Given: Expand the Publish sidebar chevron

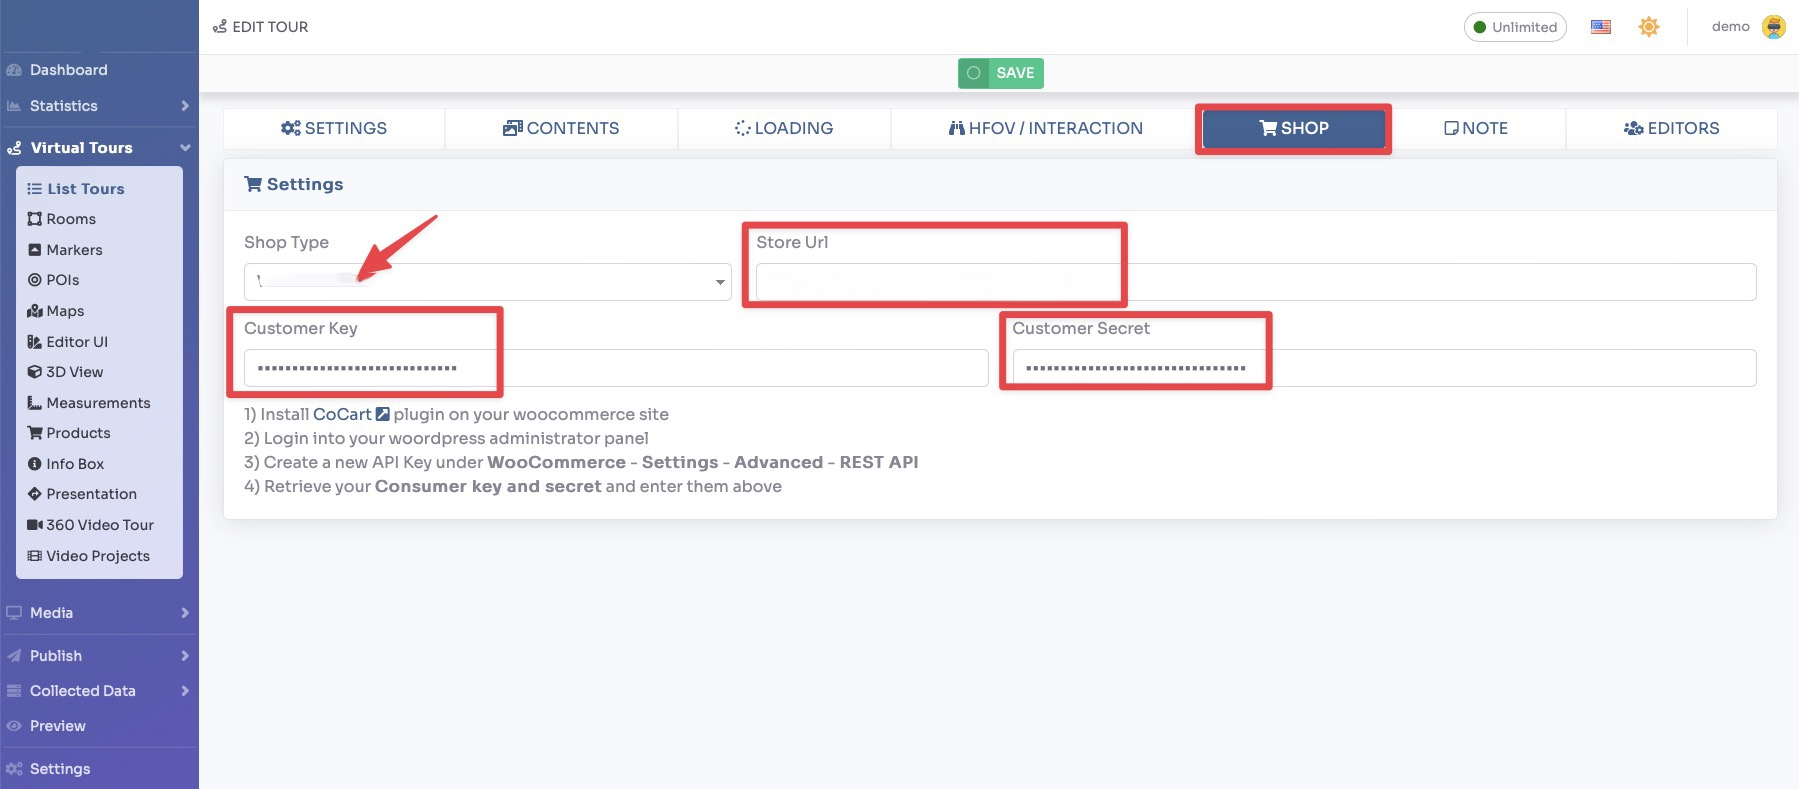Looking at the screenshot, I should click(x=185, y=656).
